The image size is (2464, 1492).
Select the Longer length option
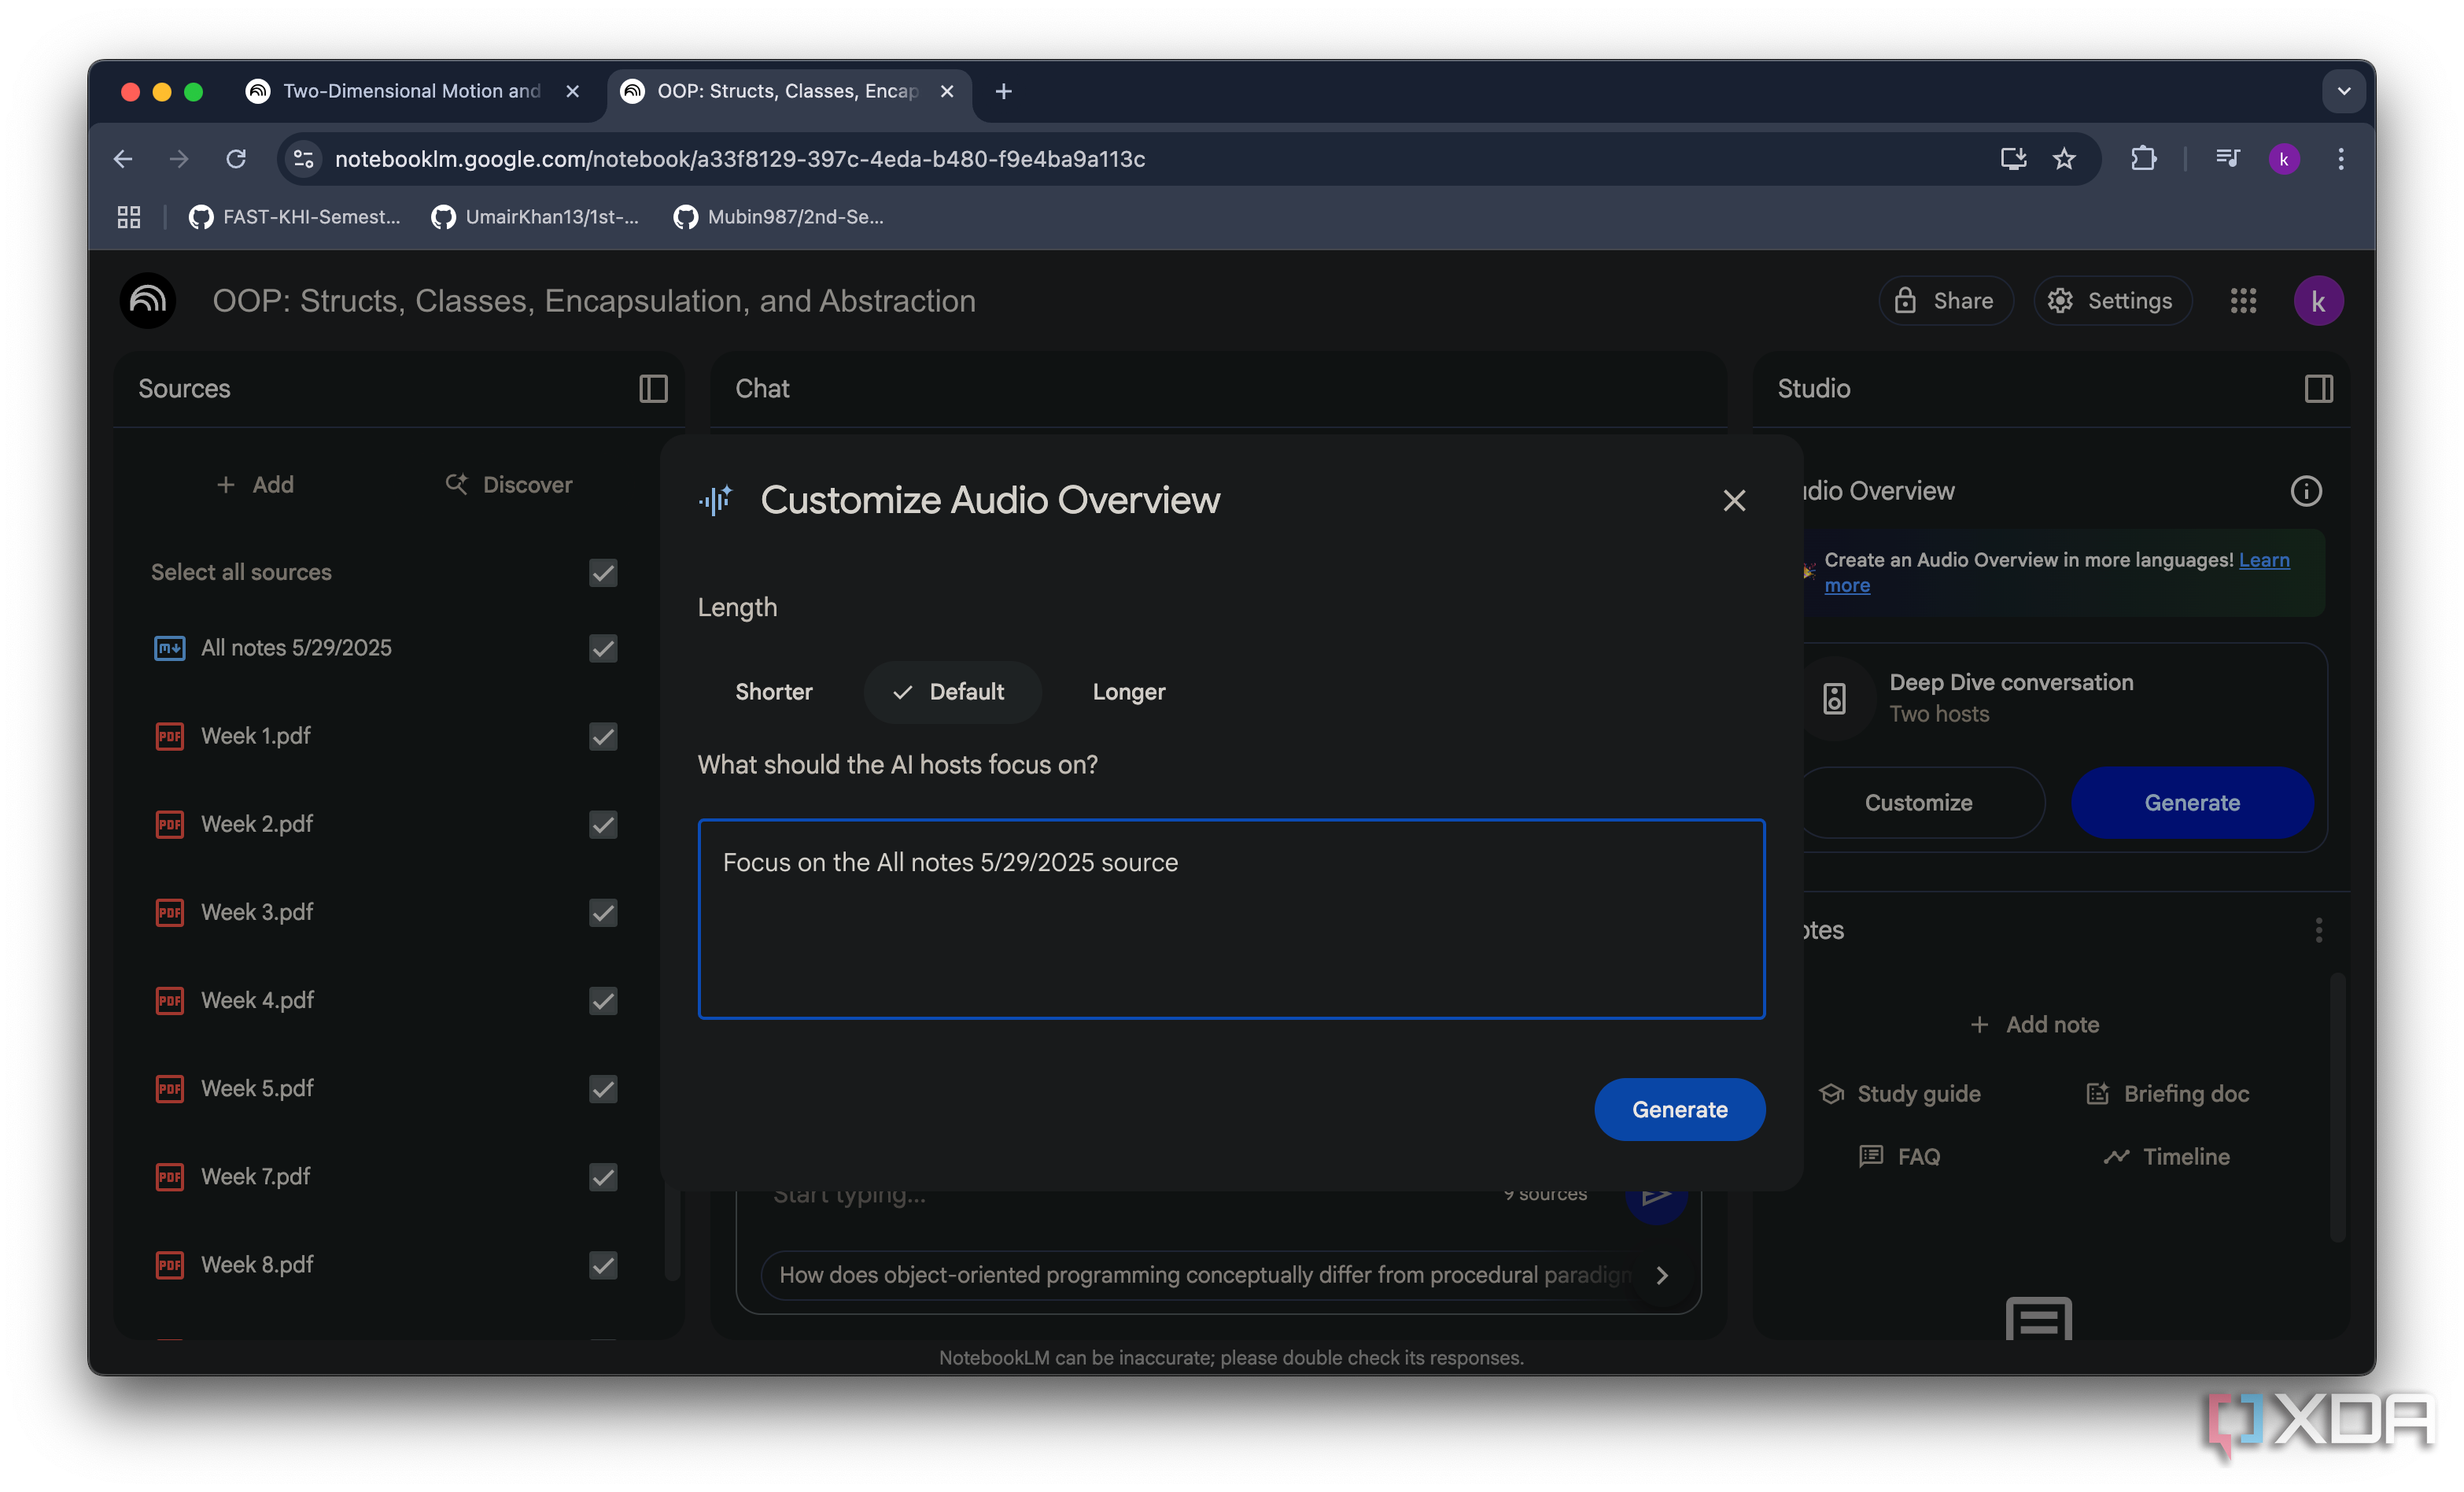pos(1128,692)
